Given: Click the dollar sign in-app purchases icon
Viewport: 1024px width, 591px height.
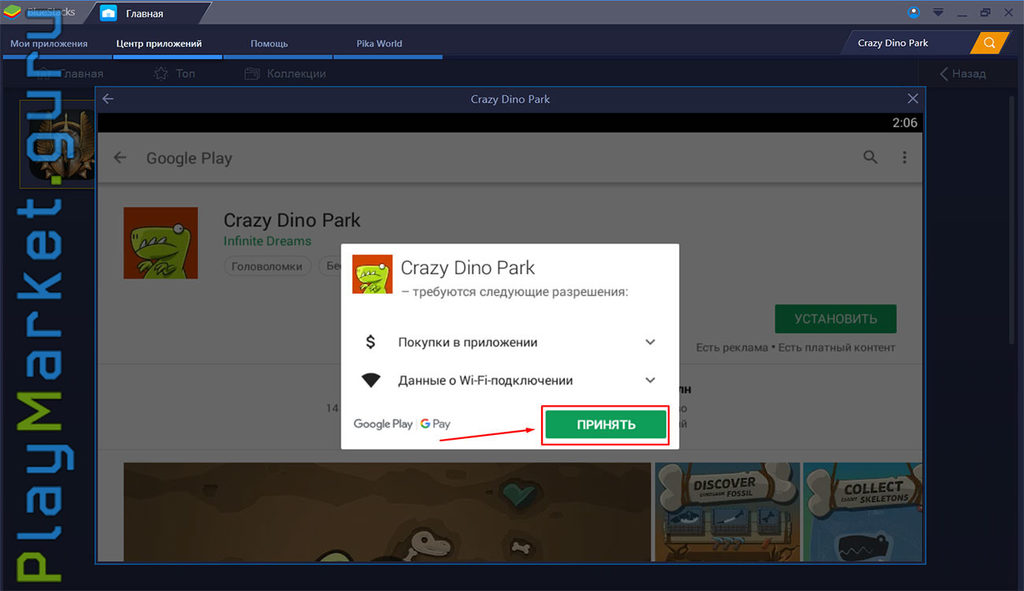Looking at the screenshot, I should click(x=370, y=342).
